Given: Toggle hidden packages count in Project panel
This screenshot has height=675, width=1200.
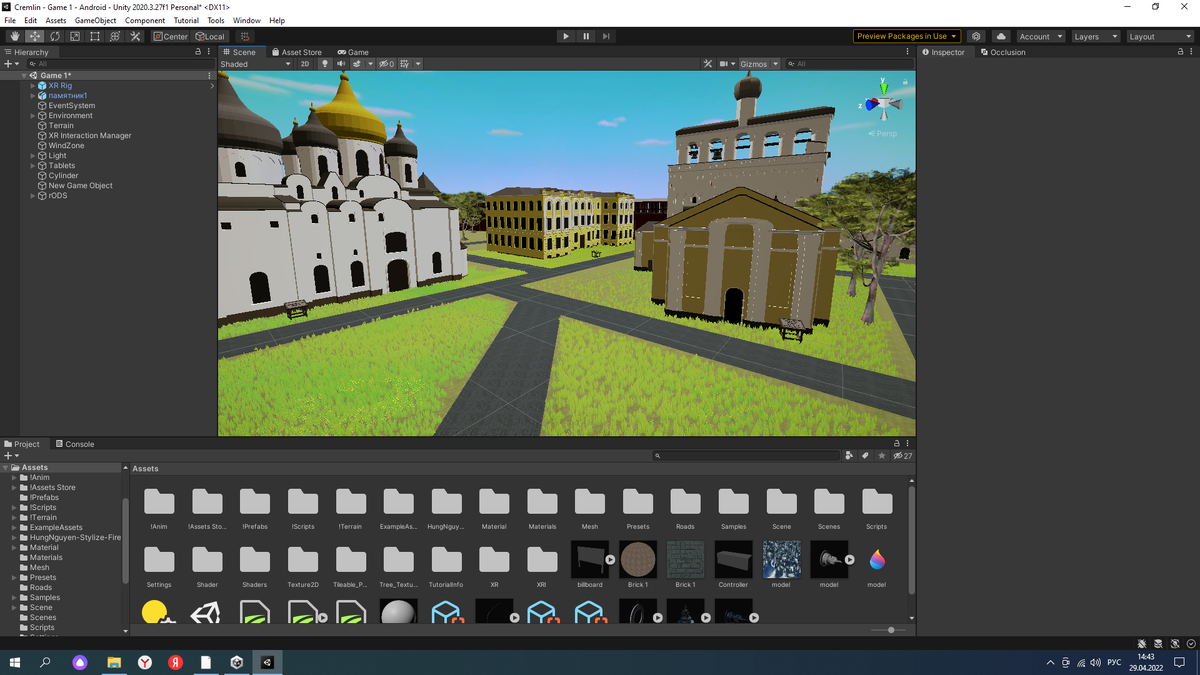Looking at the screenshot, I should point(902,456).
